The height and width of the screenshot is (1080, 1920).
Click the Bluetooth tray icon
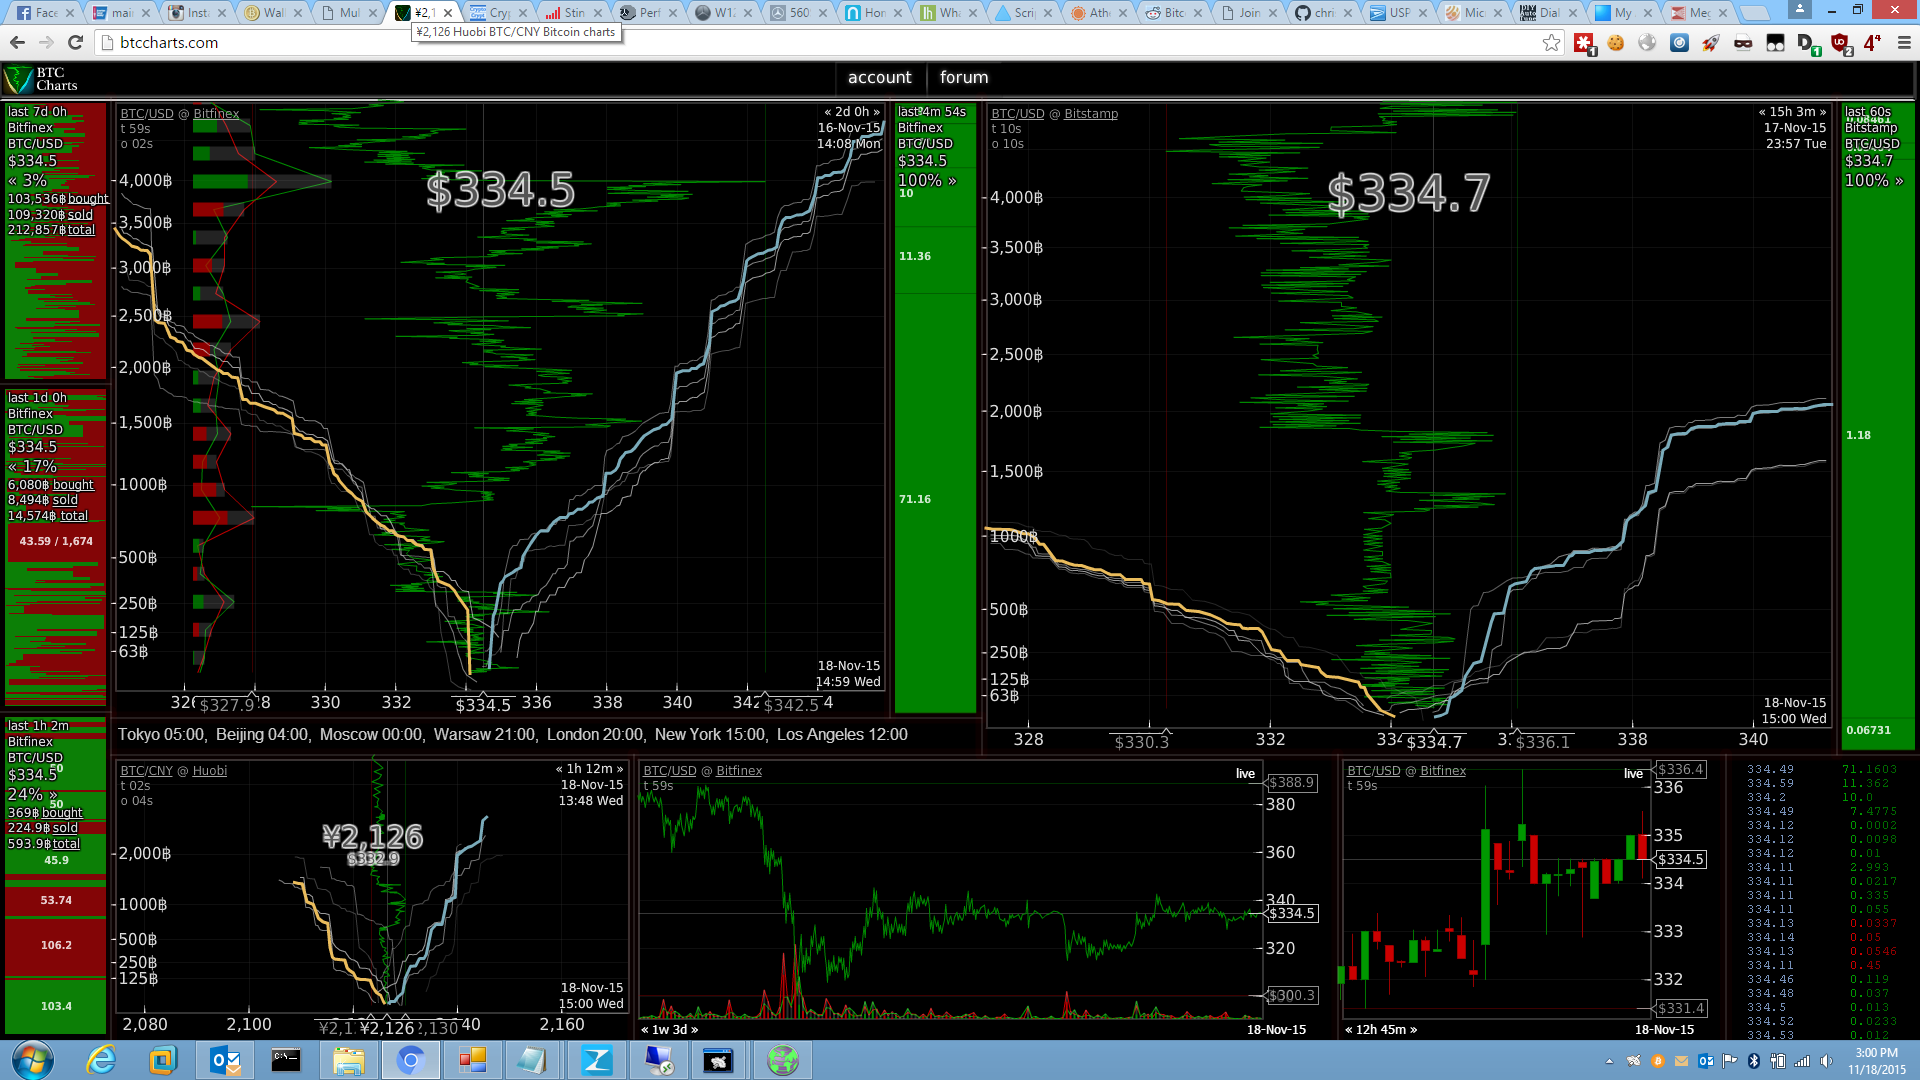(x=1754, y=1061)
